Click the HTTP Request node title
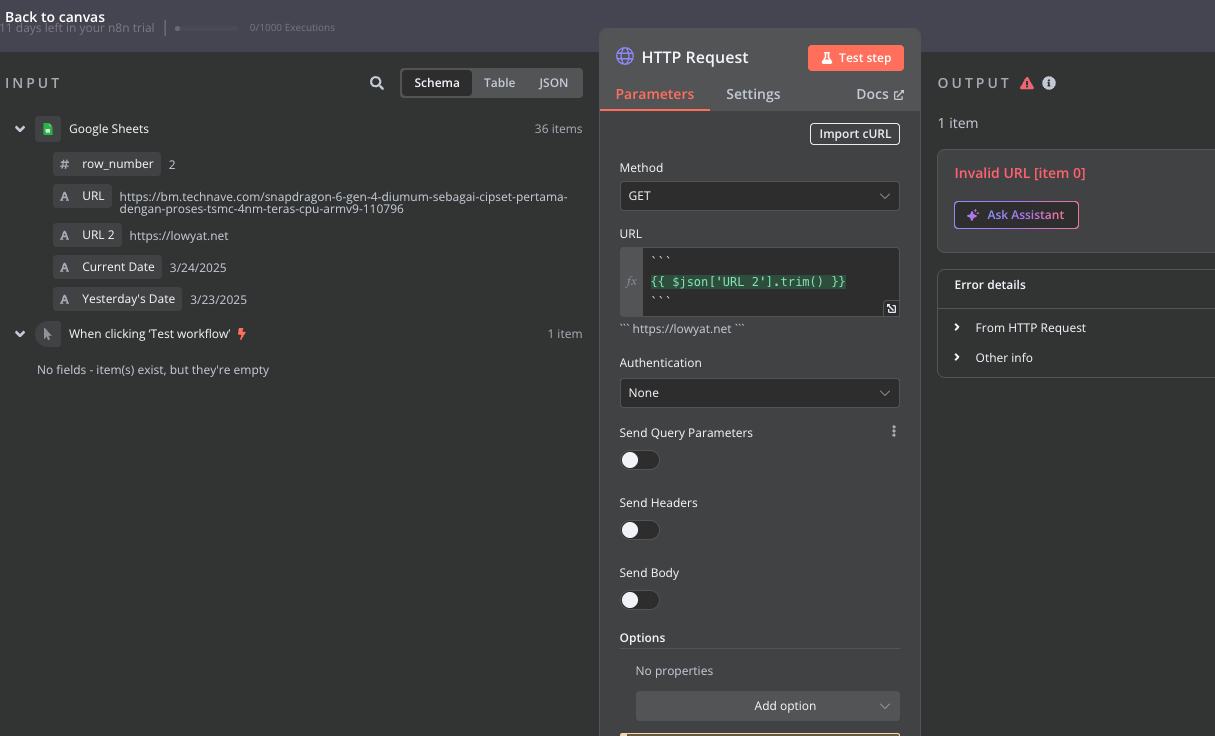This screenshot has width=1215, height=736. coord(695,58)
